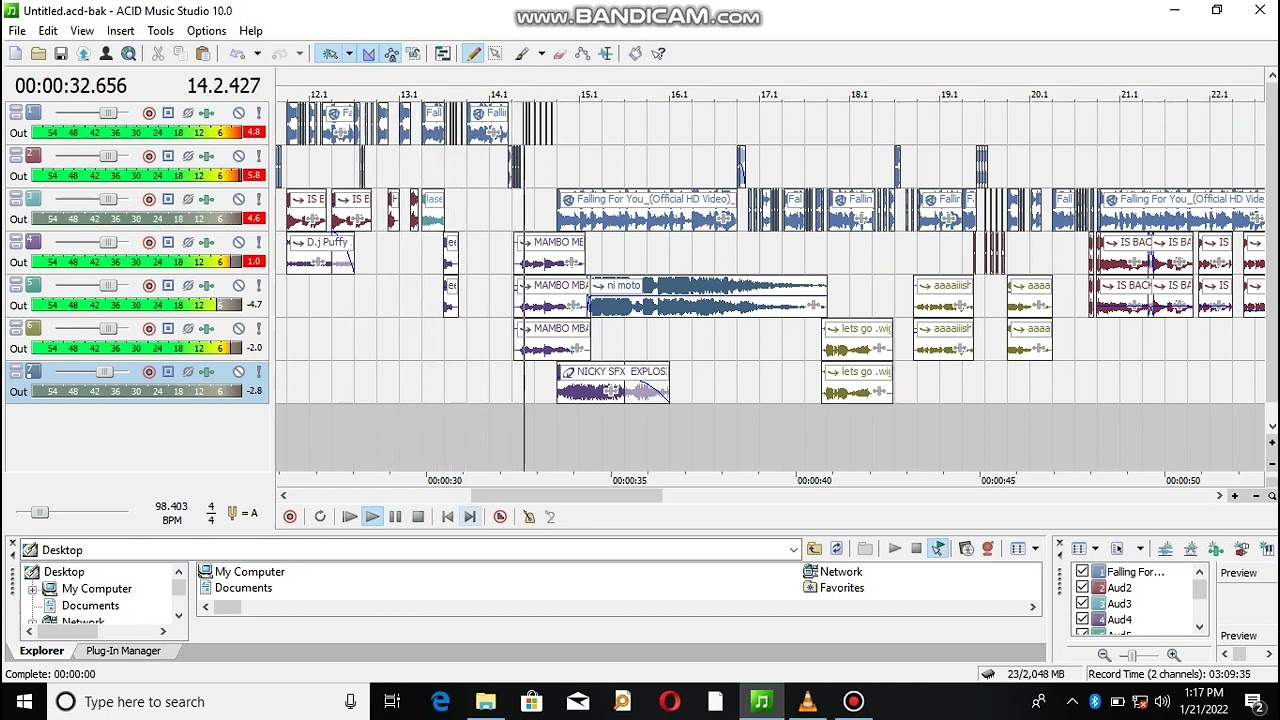This screenshot has height=720, width=1280.
Task: Arm track 7 for record
Action: (149, 372)
